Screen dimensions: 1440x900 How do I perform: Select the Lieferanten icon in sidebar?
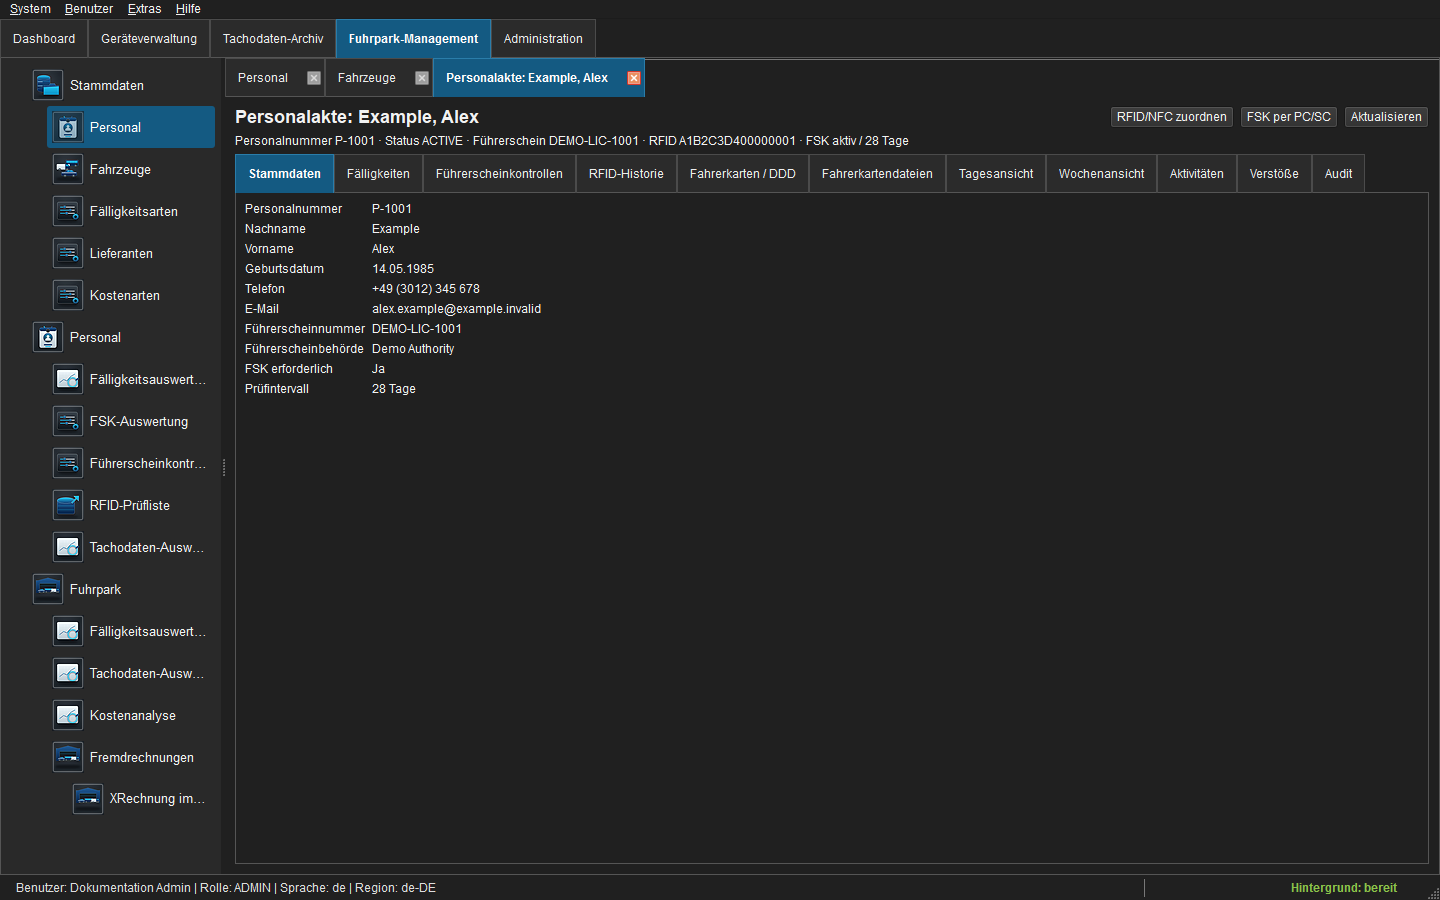point(67,253)
